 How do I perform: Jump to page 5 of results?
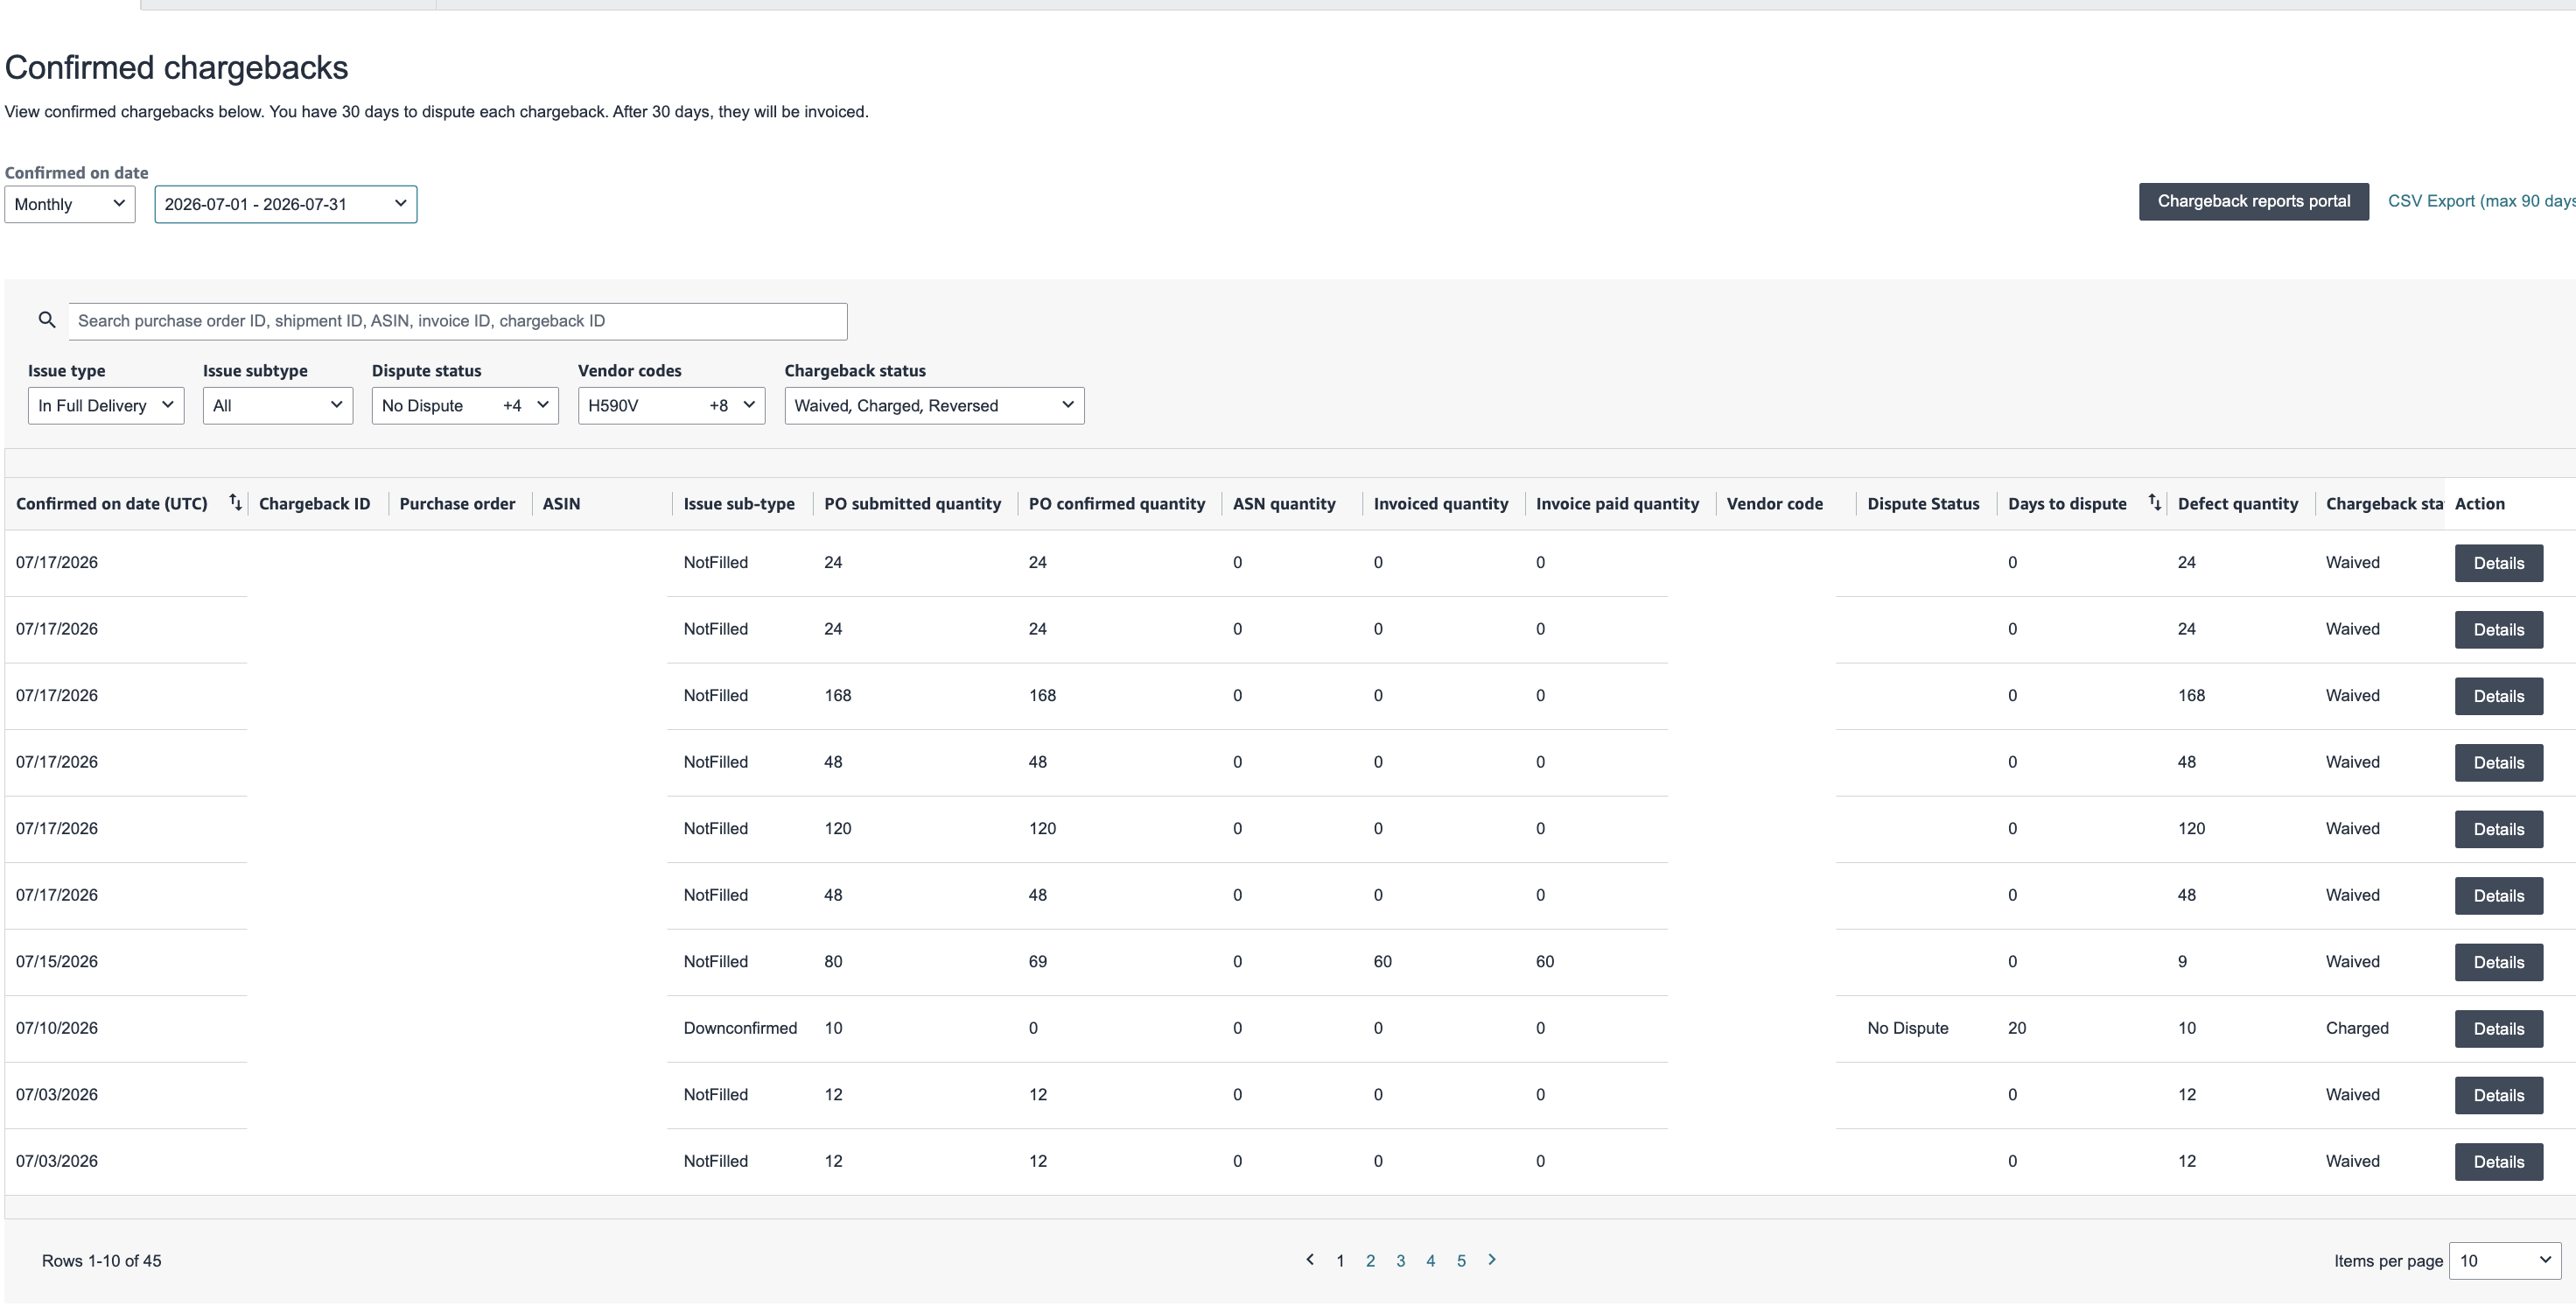1461,1261
